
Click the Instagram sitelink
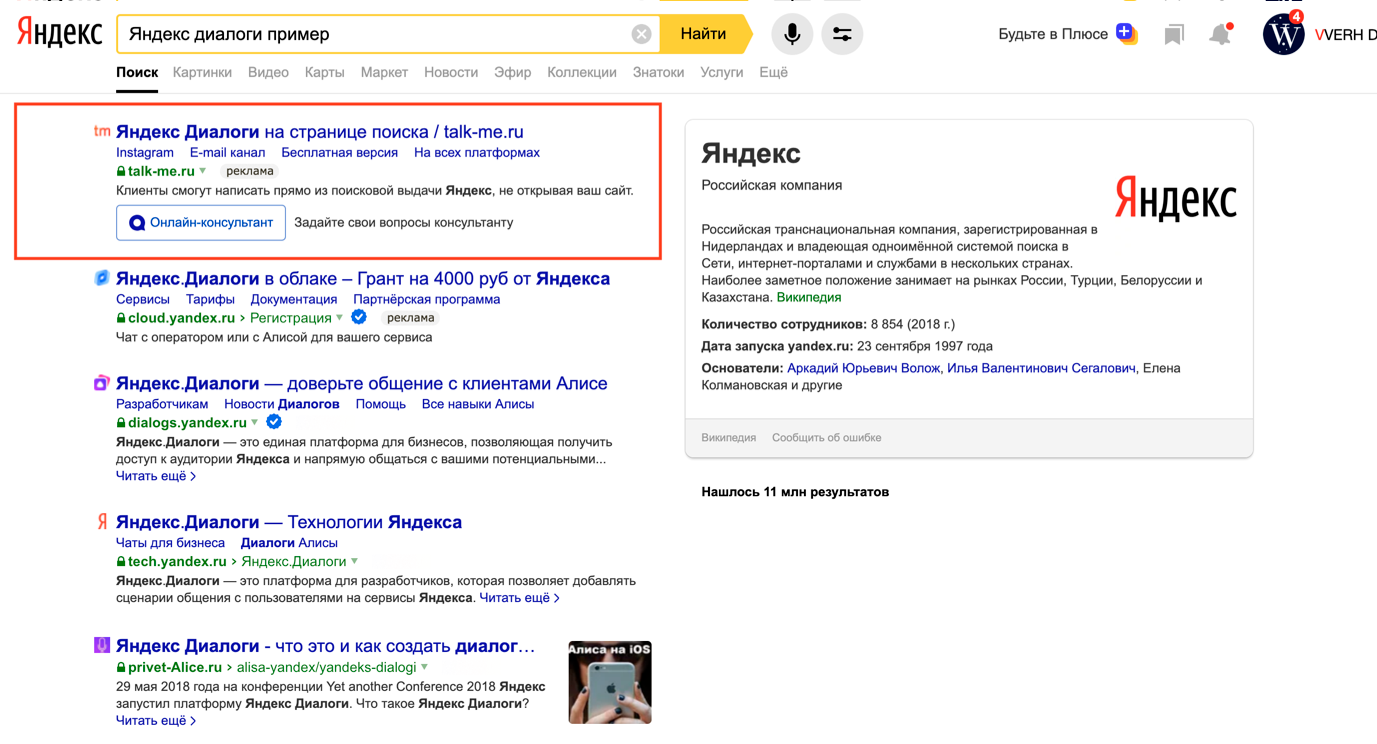145,152
